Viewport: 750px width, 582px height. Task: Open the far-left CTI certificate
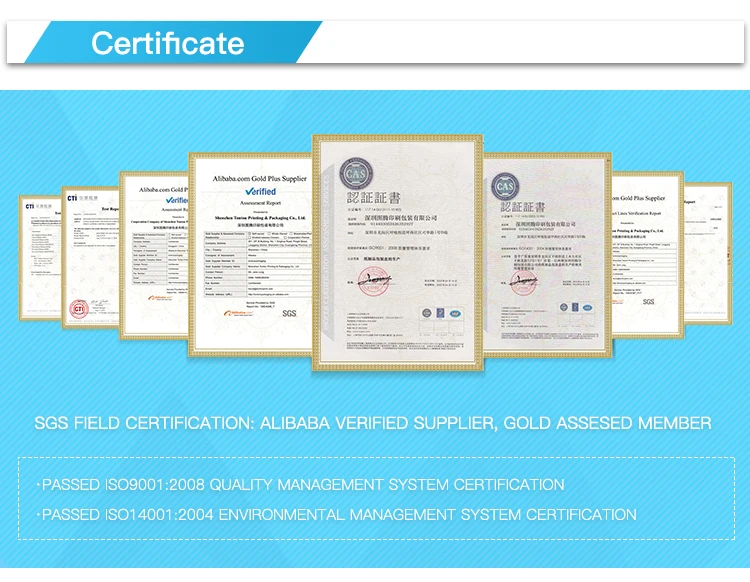(40, 258)
